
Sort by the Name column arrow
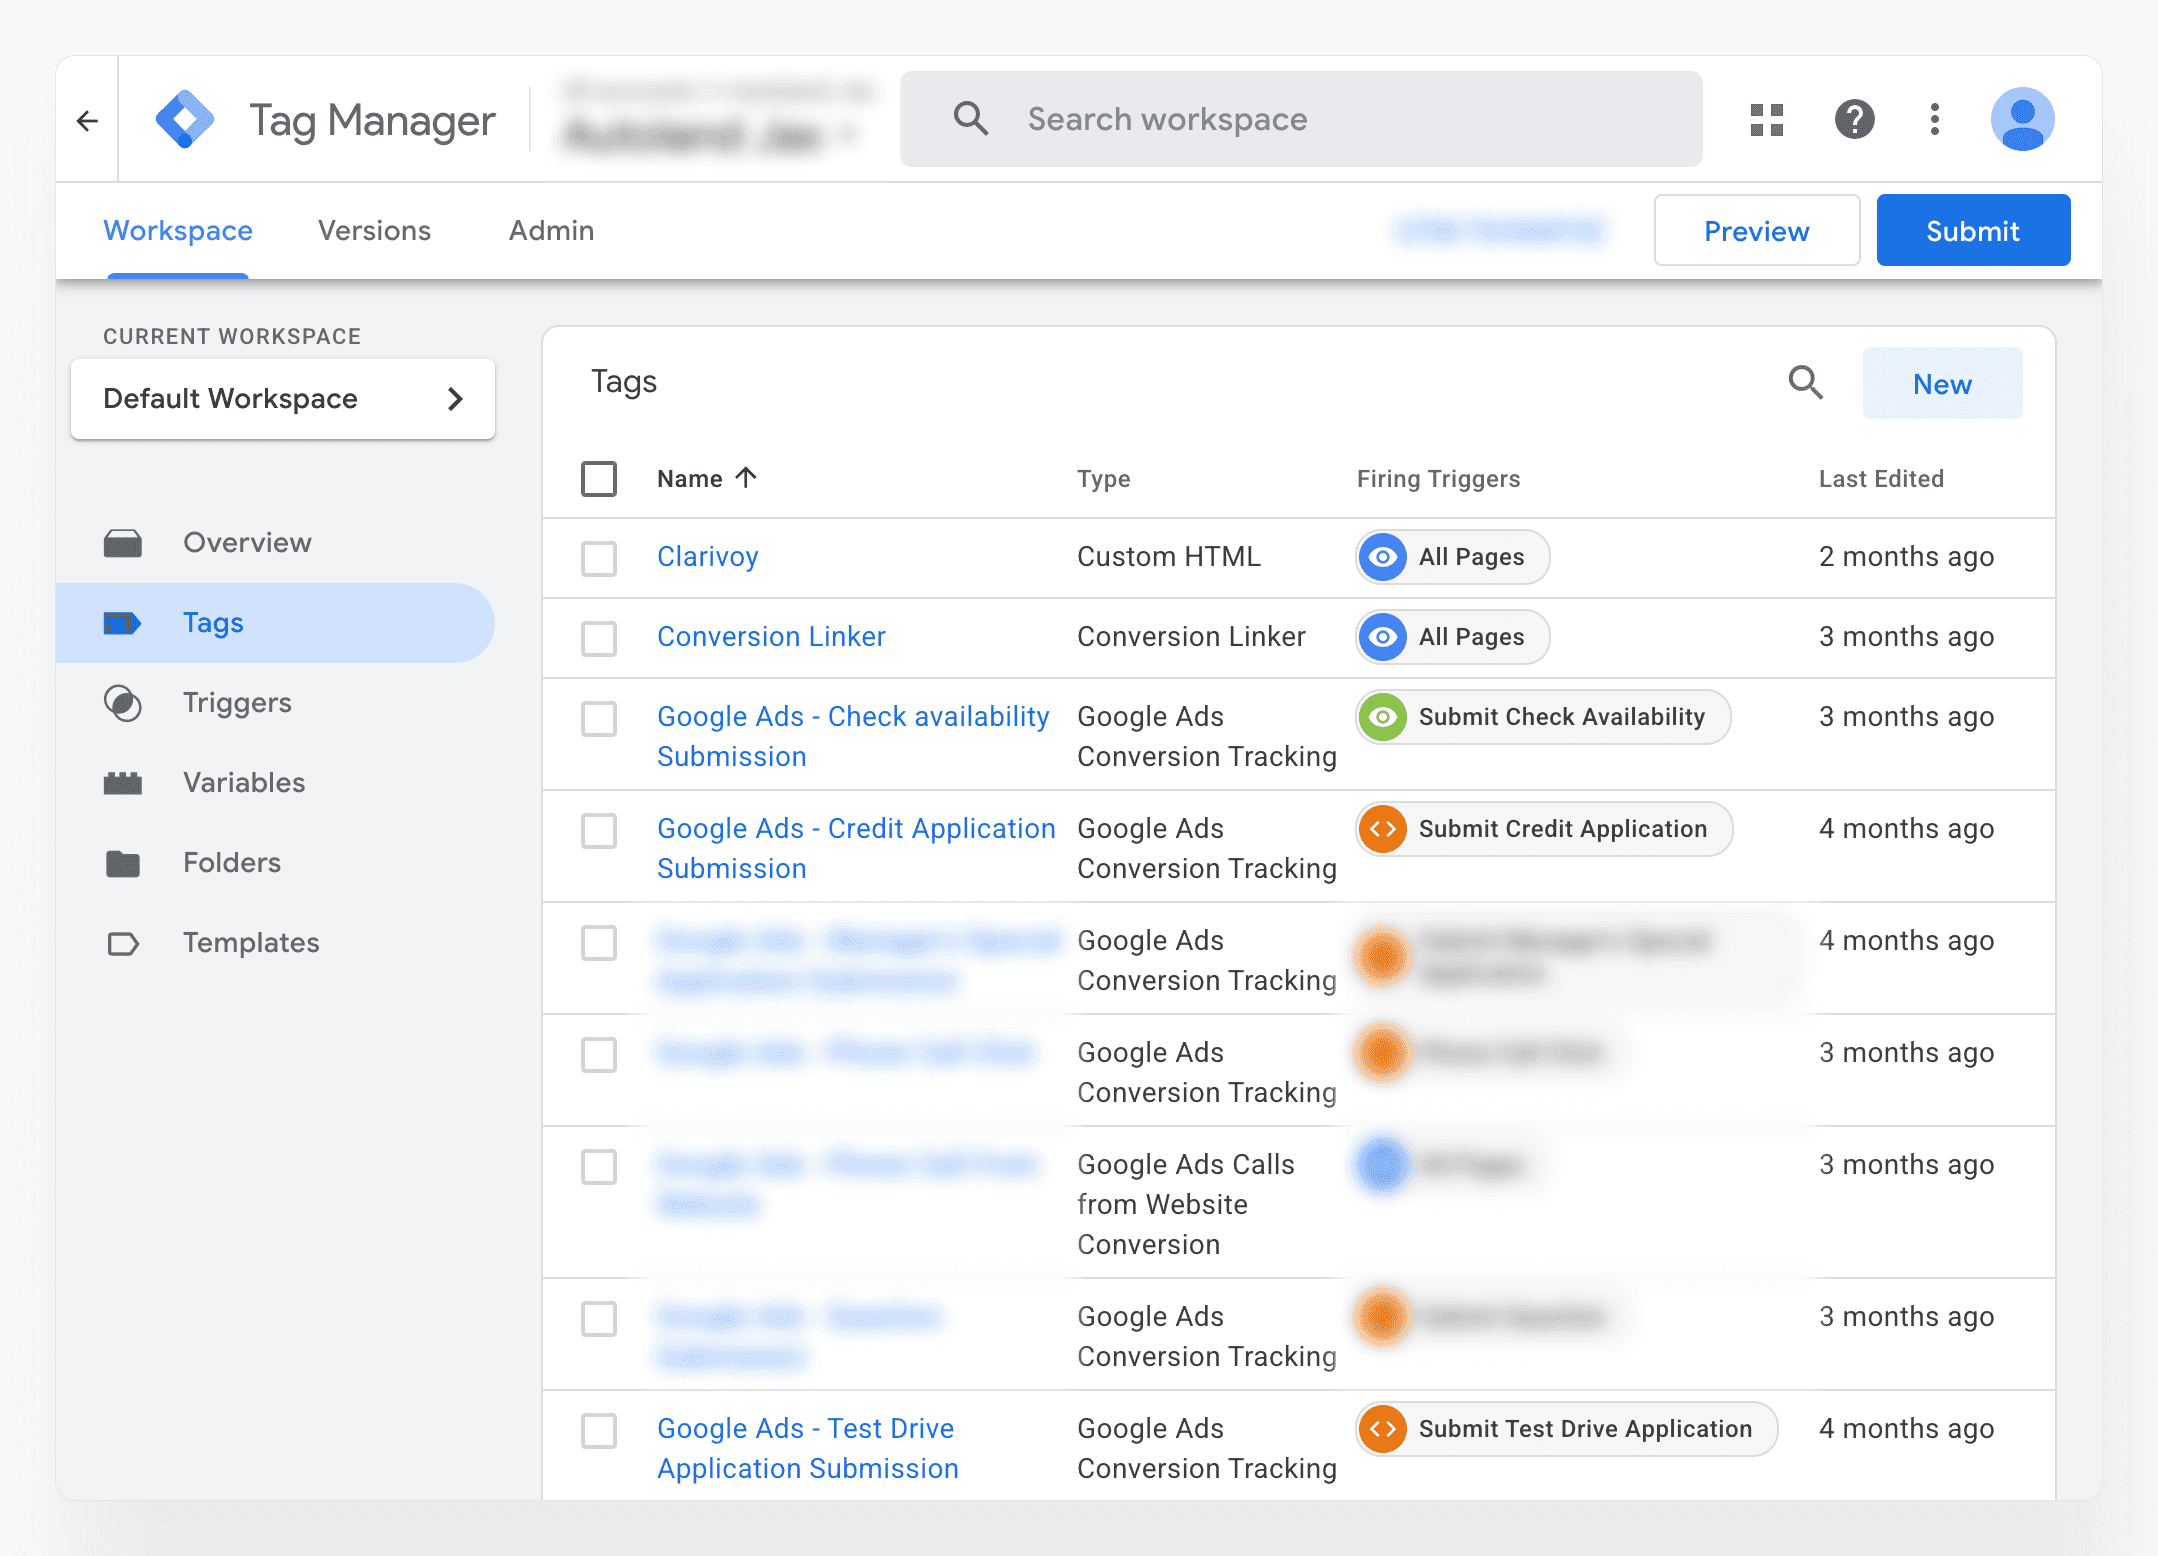tap(747, 478)
